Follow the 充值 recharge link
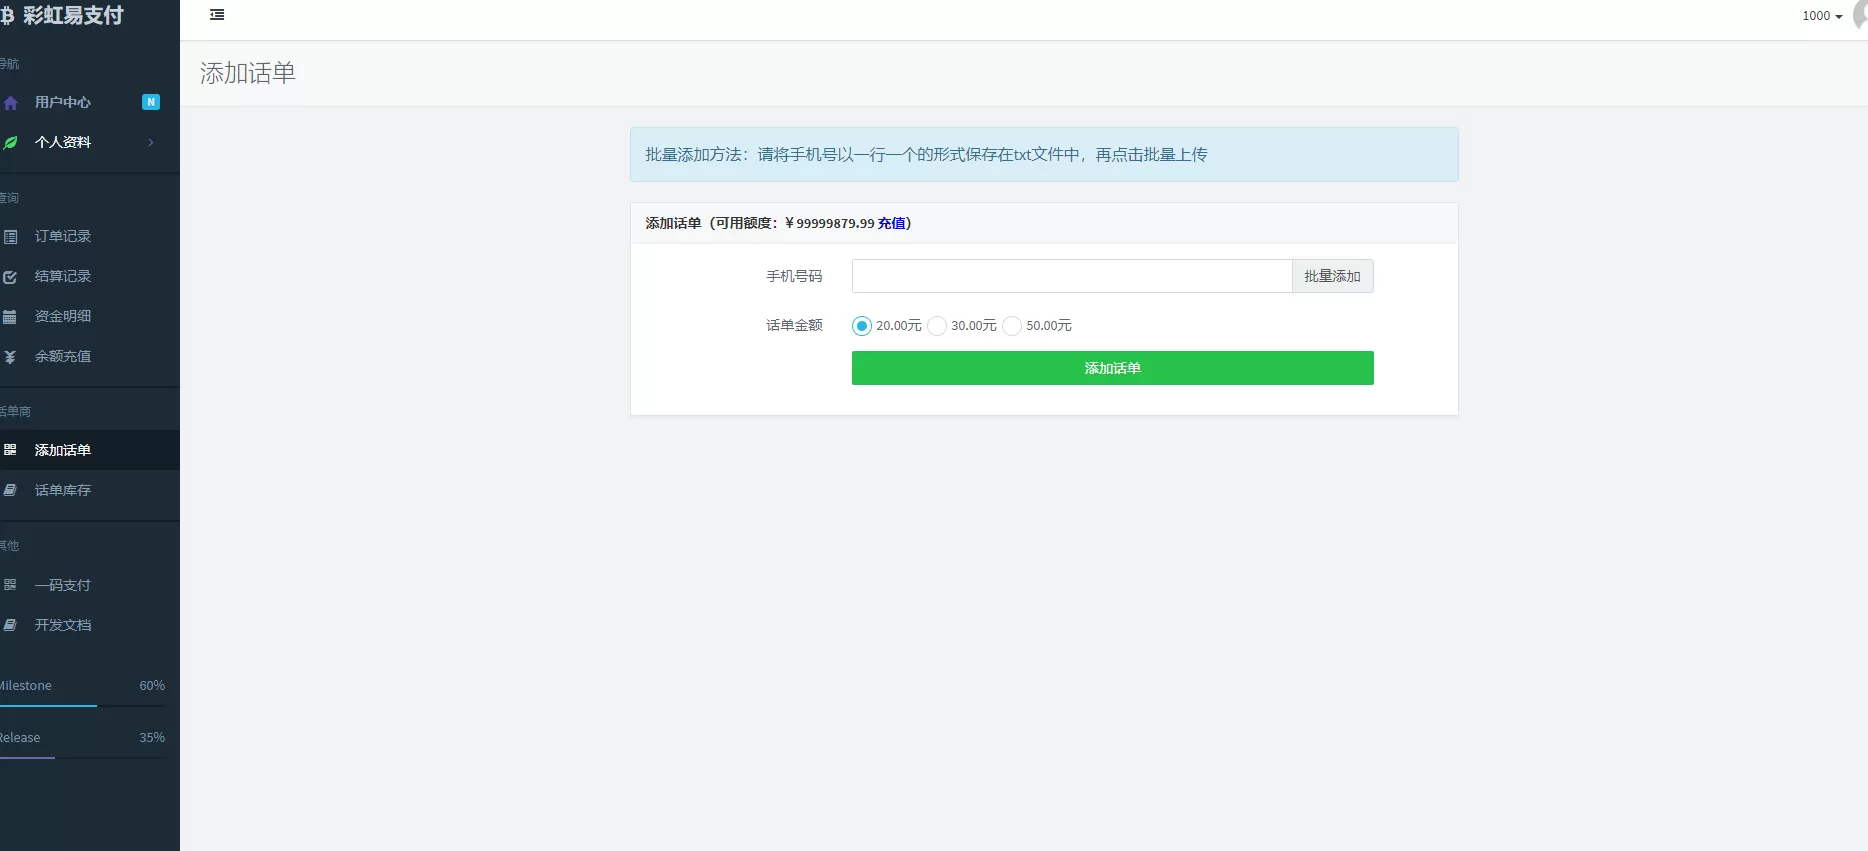Screen dimensions: 1868x851 point(891,223)
